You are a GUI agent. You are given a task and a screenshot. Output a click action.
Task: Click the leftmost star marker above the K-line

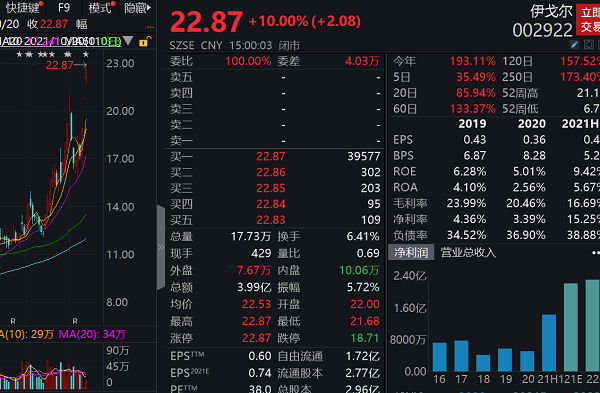pyautogui.click(x=19, y=54)
